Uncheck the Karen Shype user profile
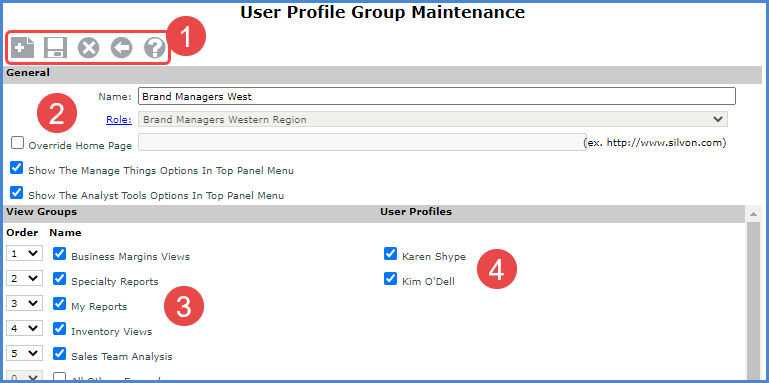Image resolution: width=769 pixels, height=383 pixels. point(390,254)
